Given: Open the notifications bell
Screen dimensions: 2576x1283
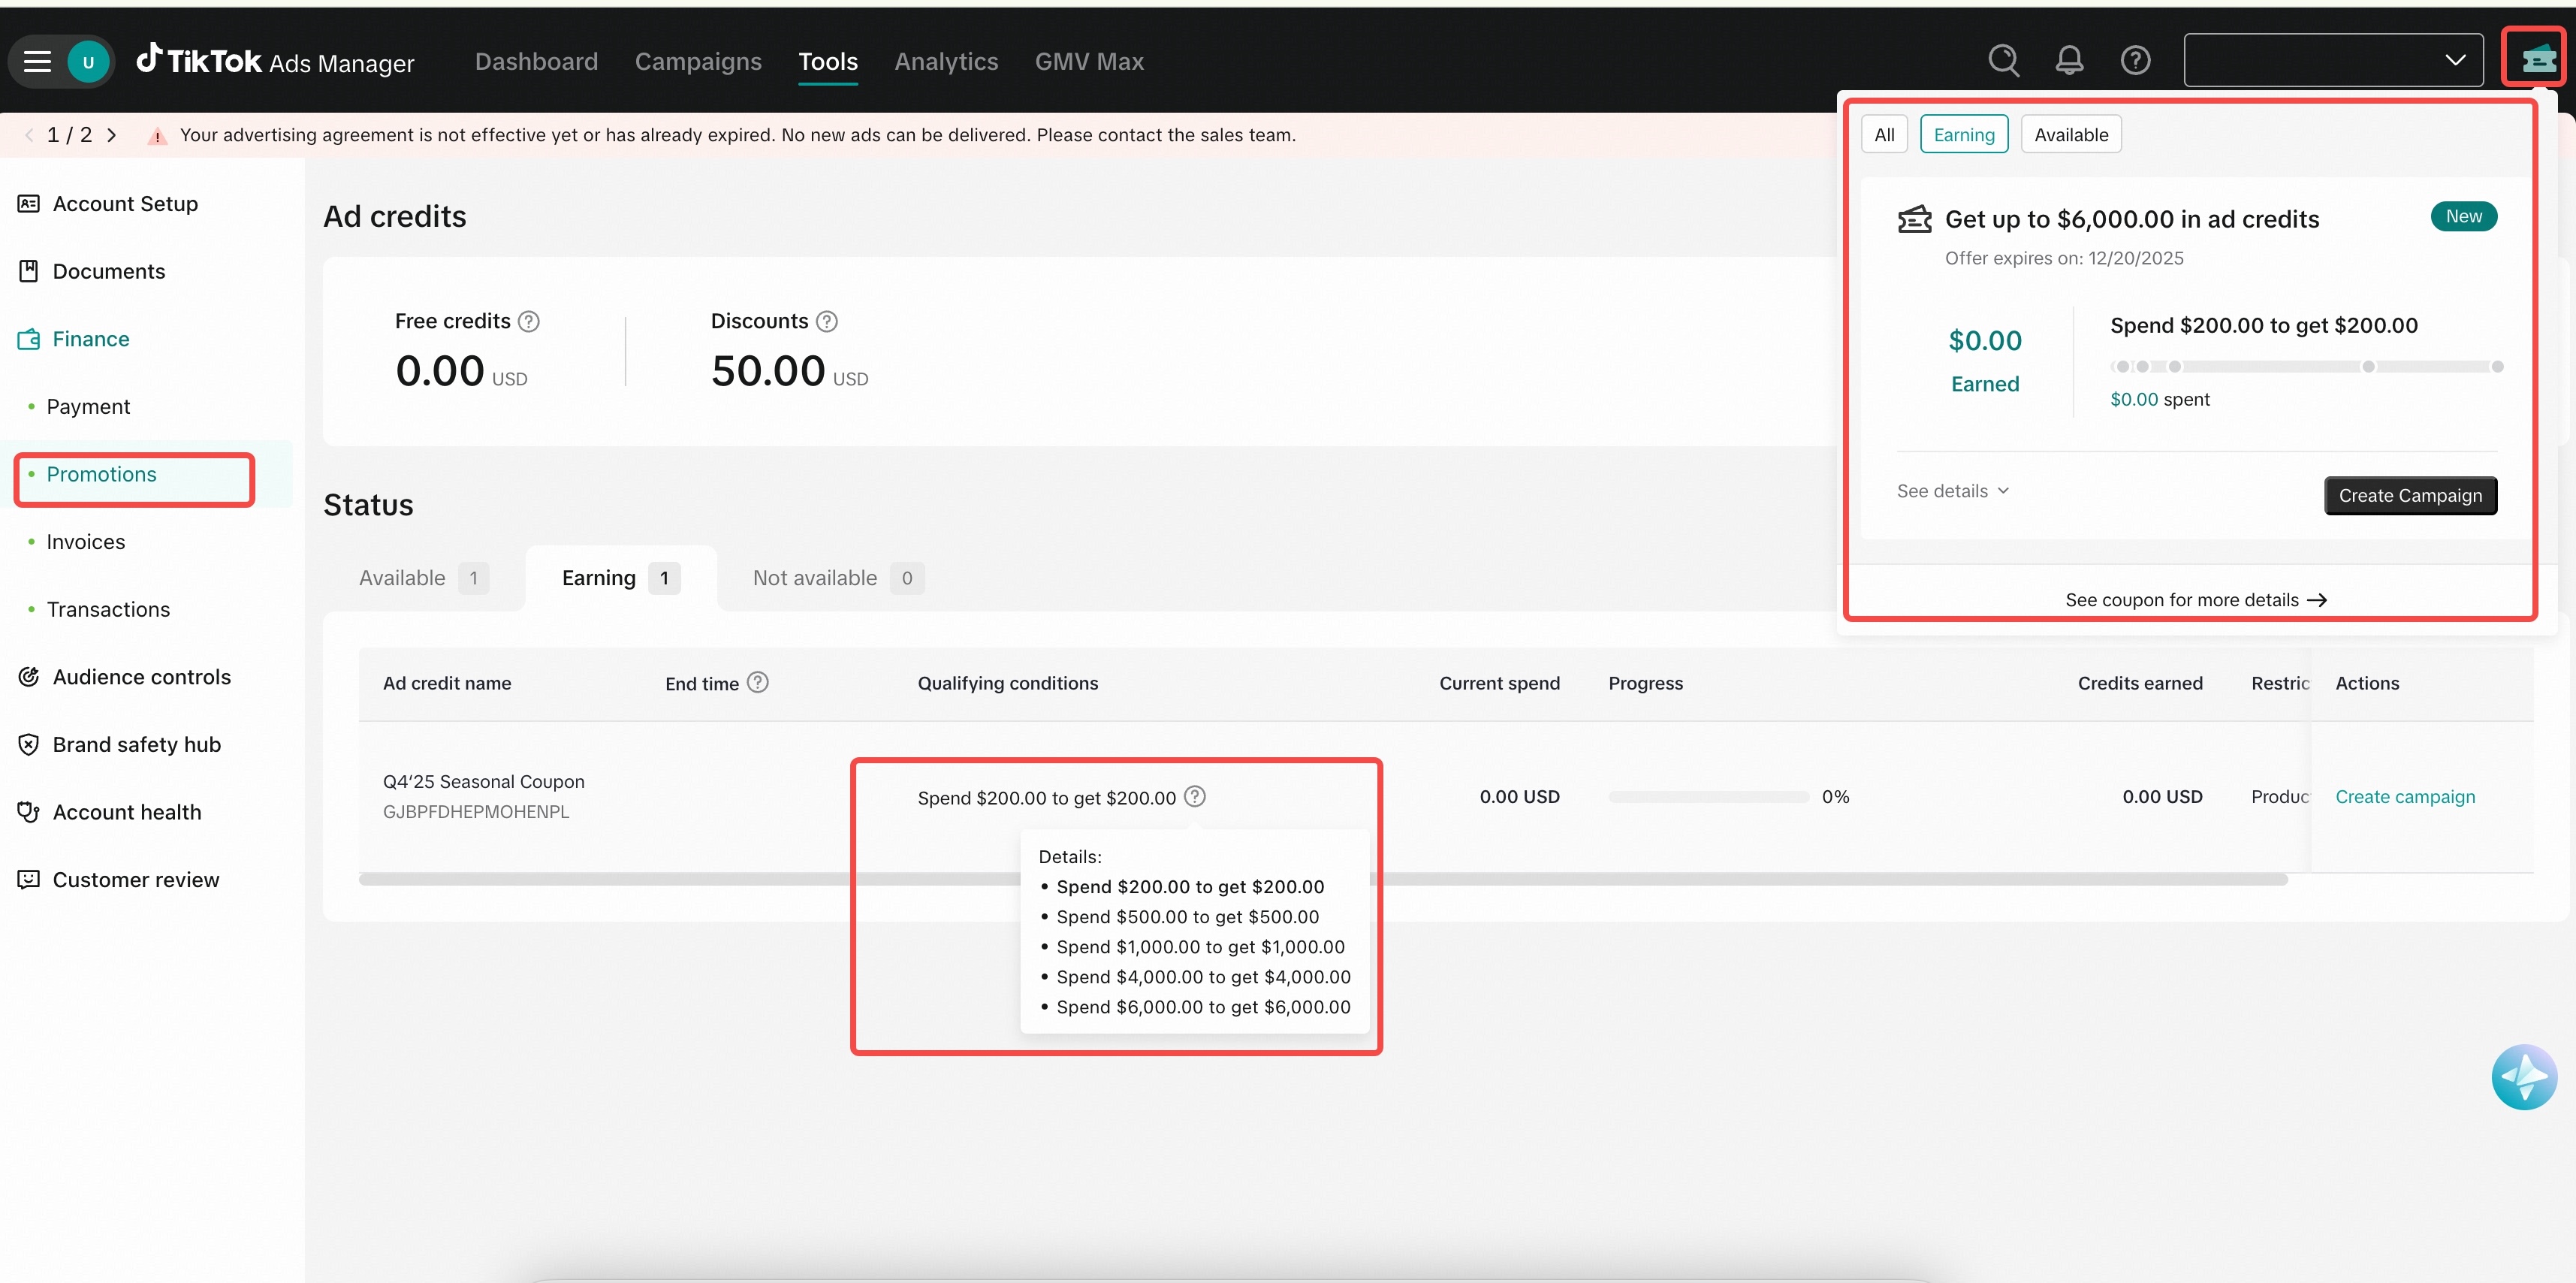Looking at the screenshot, I should (2069, 61).
